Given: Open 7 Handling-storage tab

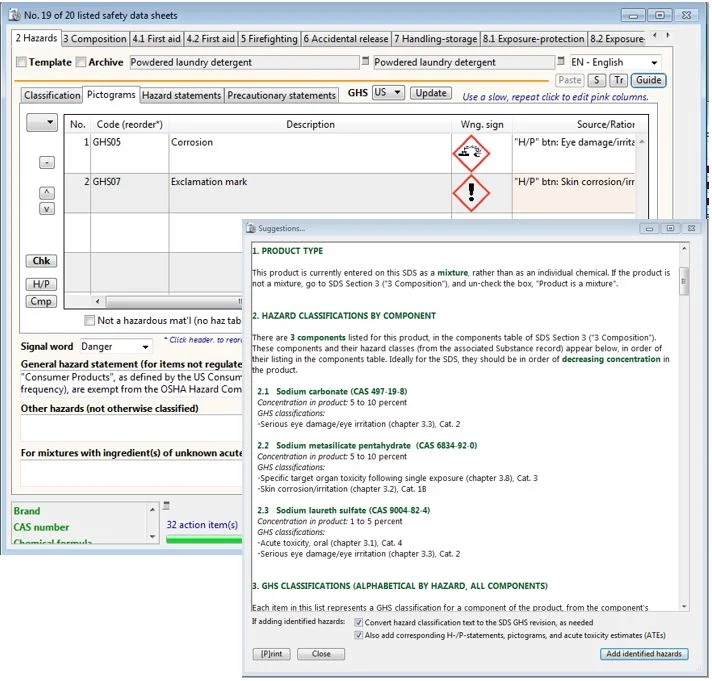Looking at the screenshot, I should click(436, 39).
